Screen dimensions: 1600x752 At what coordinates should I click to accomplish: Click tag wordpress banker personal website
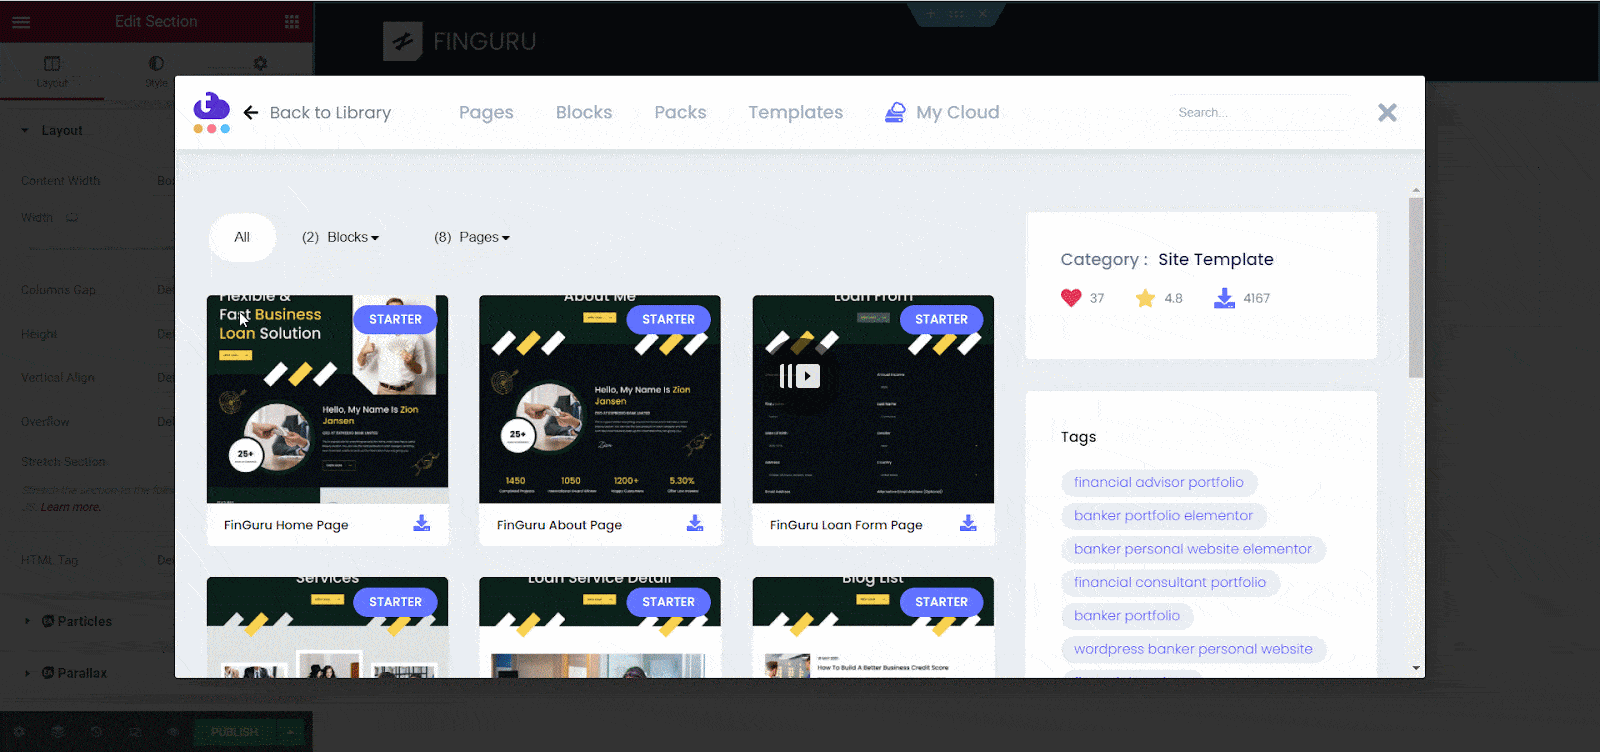click(x=1193, y=649)
